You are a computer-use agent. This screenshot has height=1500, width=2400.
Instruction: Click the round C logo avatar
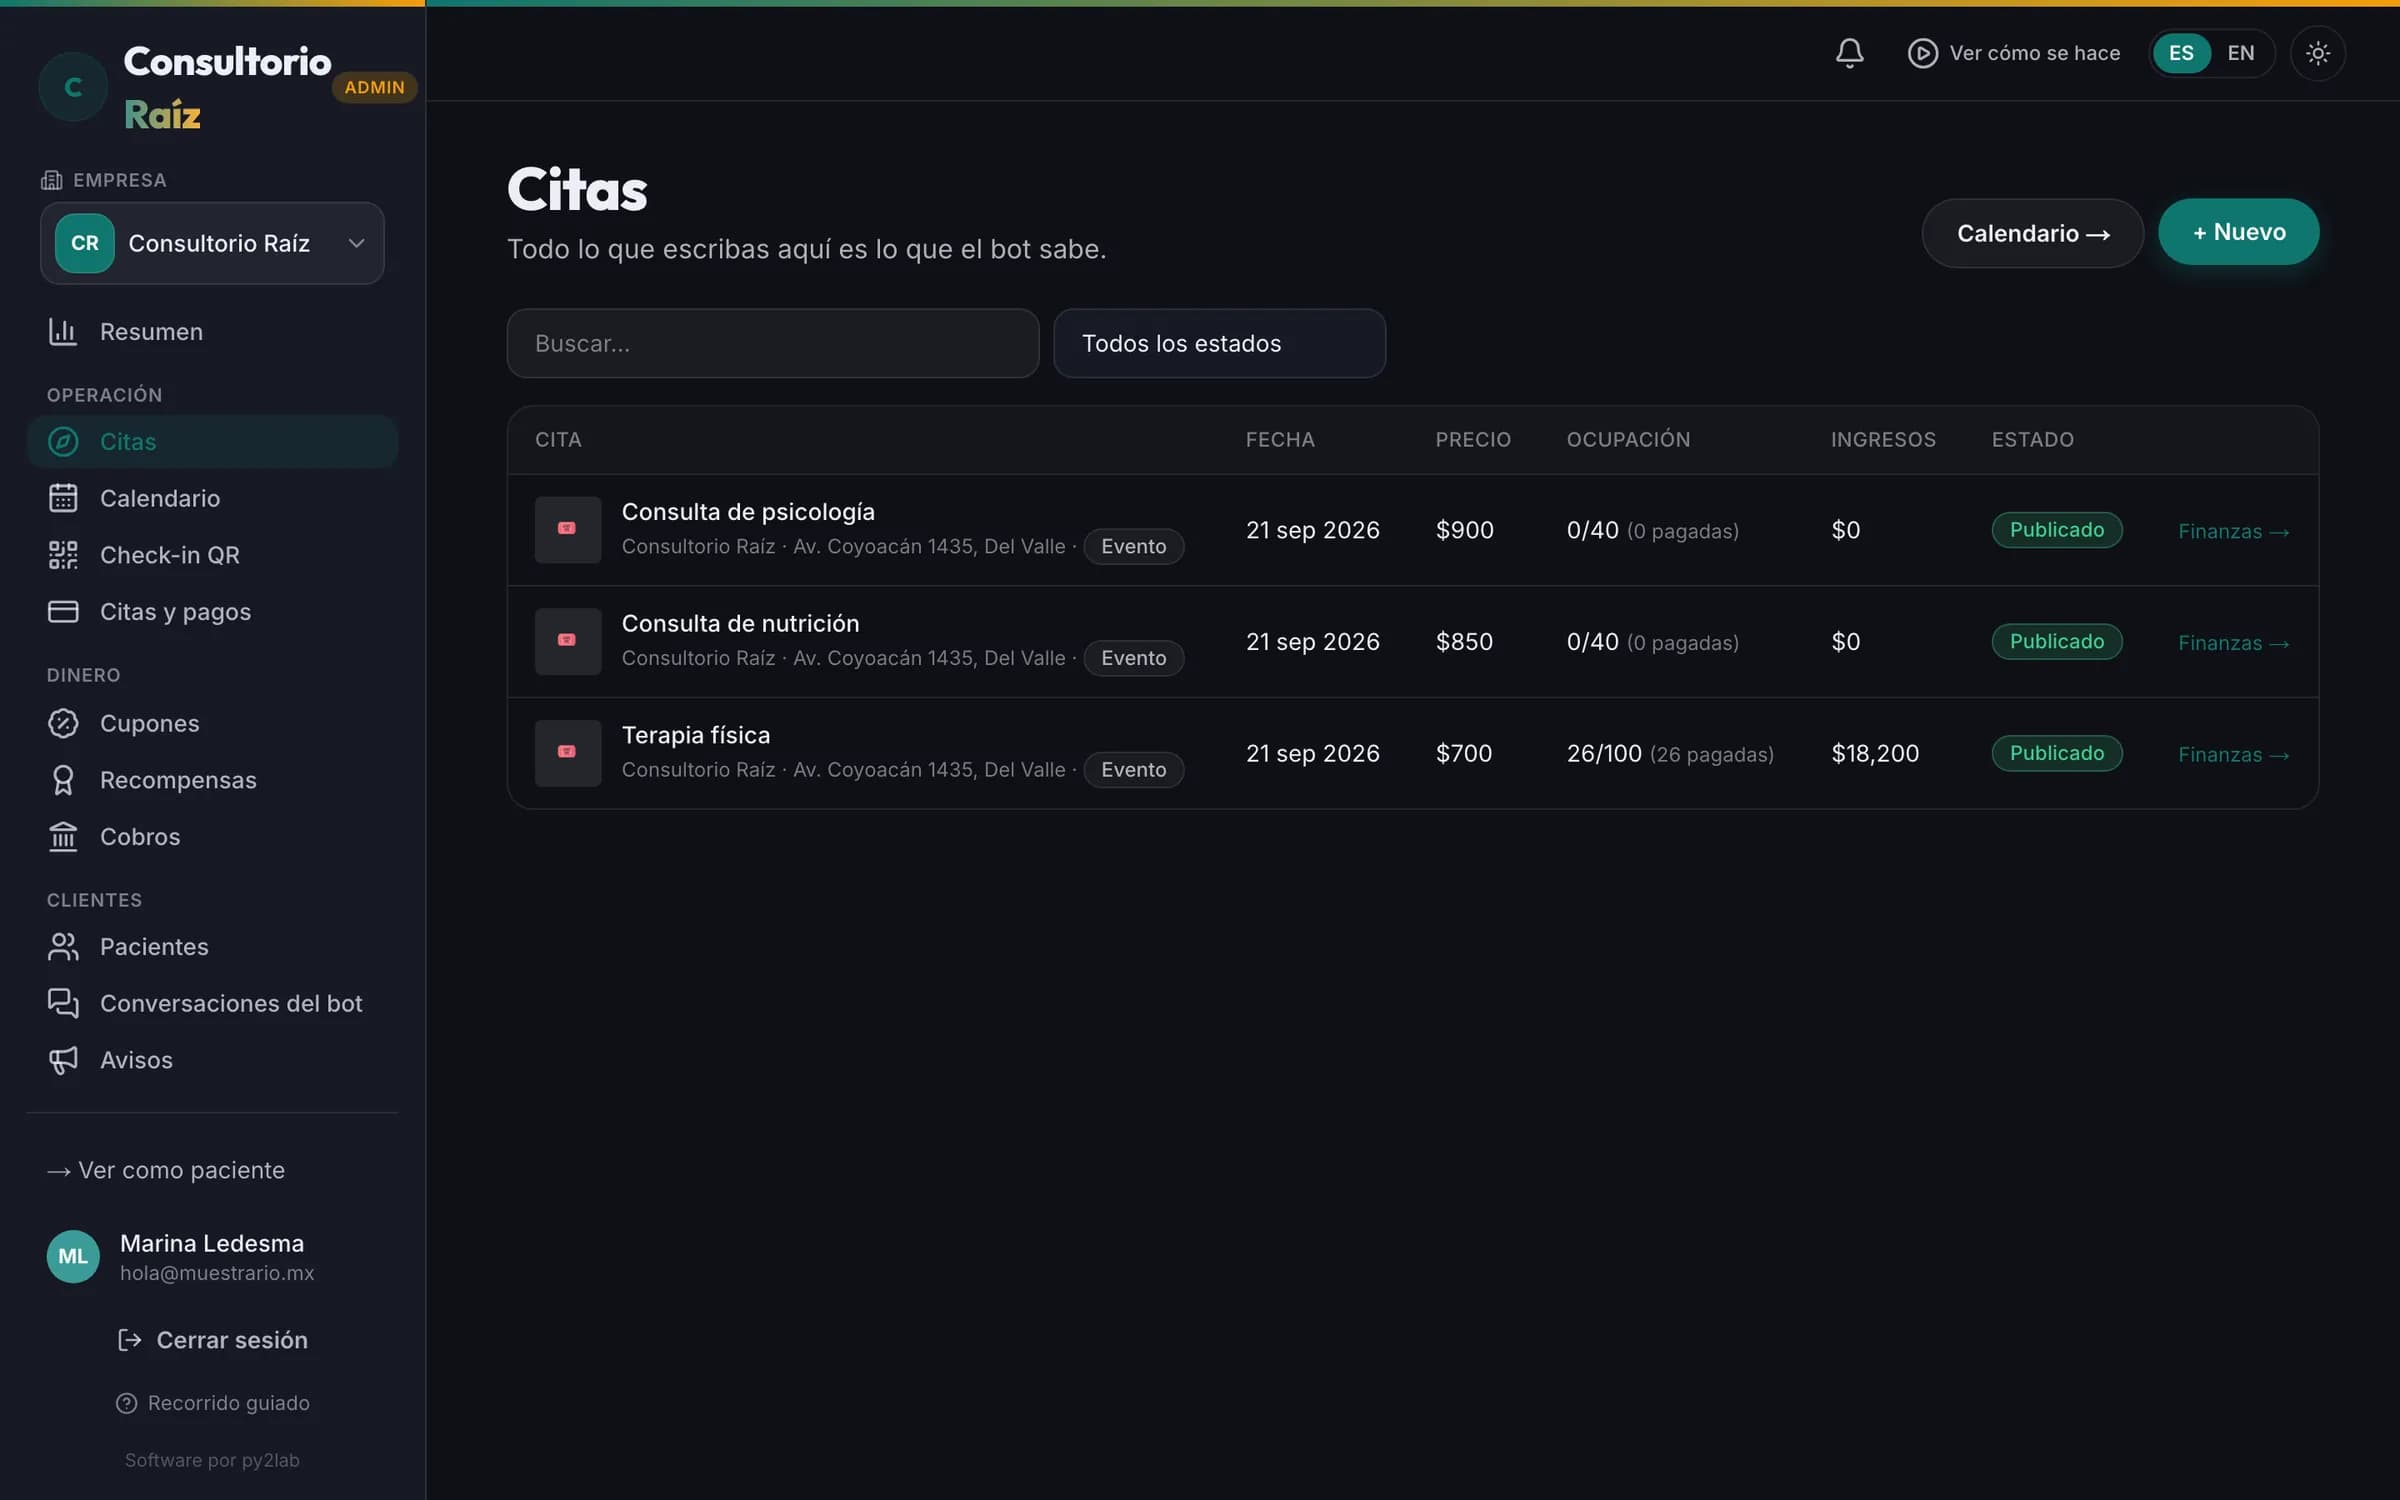tap(73, 87)
